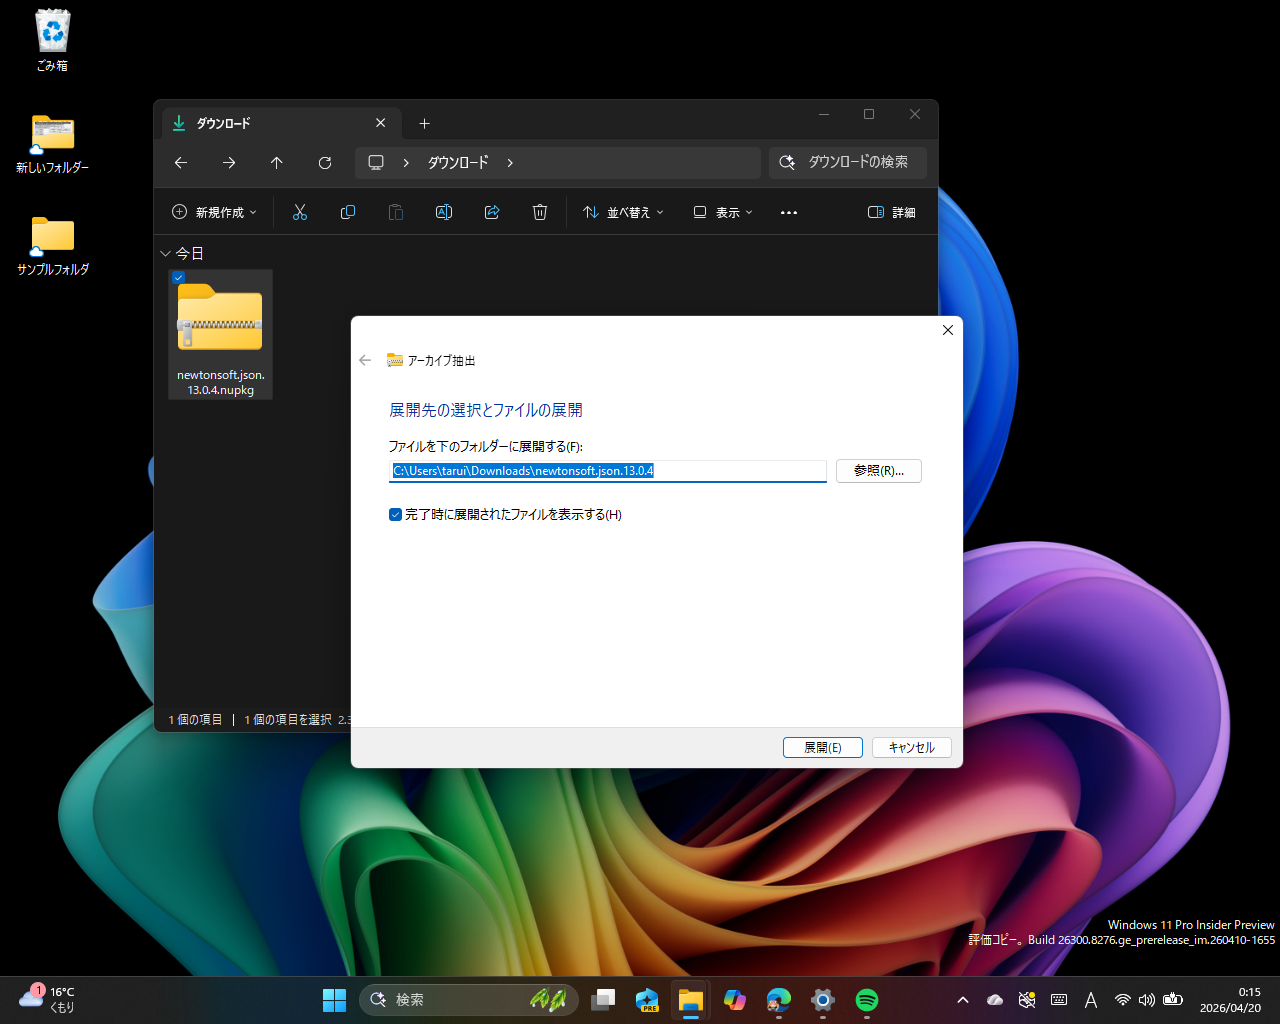Click the Wi-Fi network tray icon
Screen dimensions: 1280x1024
point(1123,1000)
